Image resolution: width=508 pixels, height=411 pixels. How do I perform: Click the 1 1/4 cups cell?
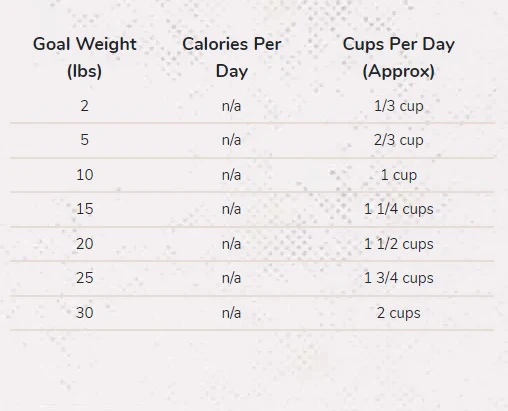click(399, 209)
